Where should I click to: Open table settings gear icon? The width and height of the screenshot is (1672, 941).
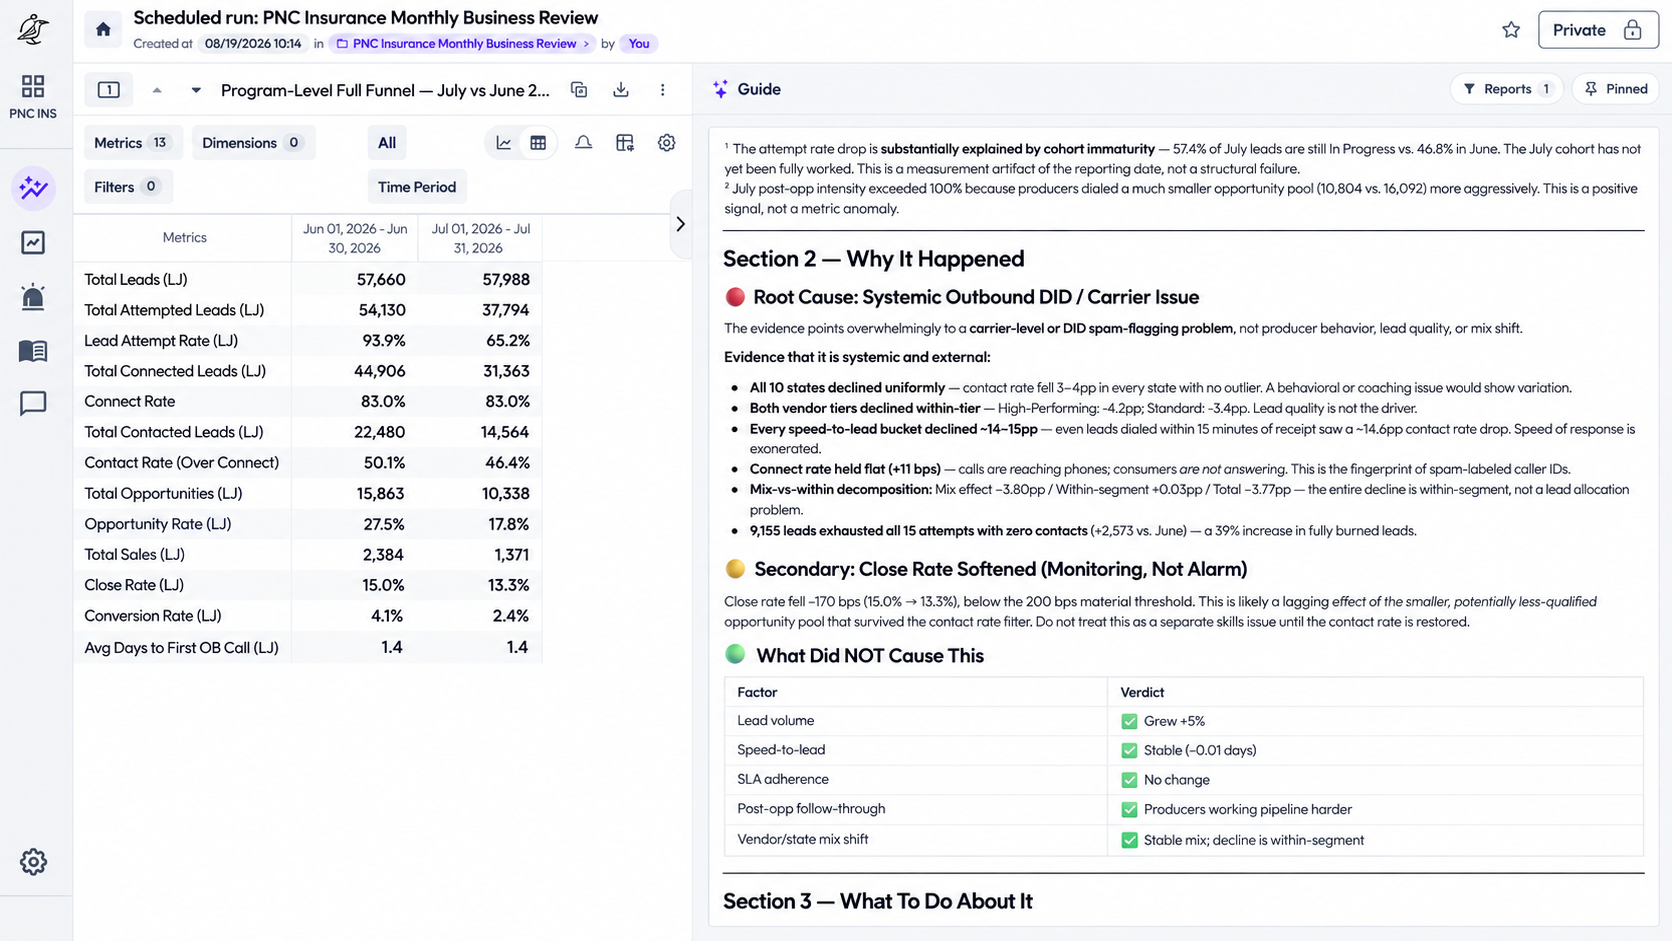[666, 143]
